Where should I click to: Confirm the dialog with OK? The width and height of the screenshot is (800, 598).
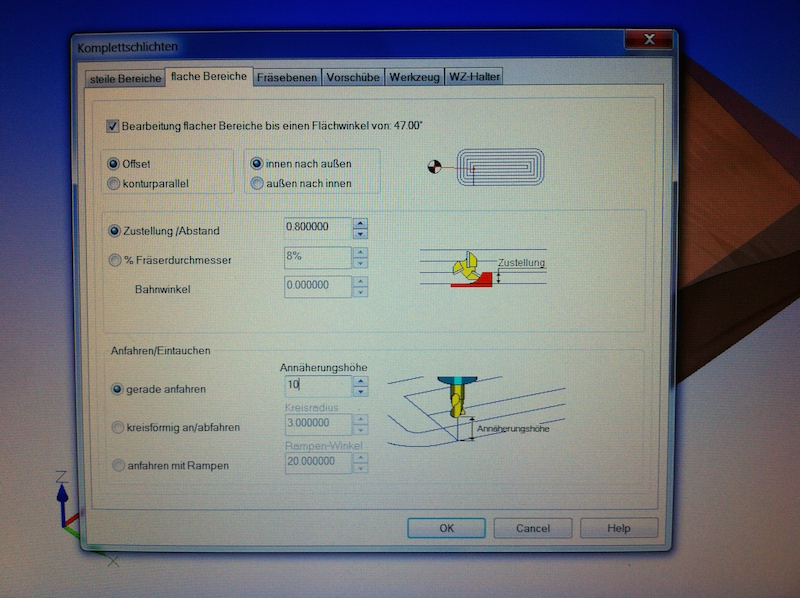[x=446, y=528]
